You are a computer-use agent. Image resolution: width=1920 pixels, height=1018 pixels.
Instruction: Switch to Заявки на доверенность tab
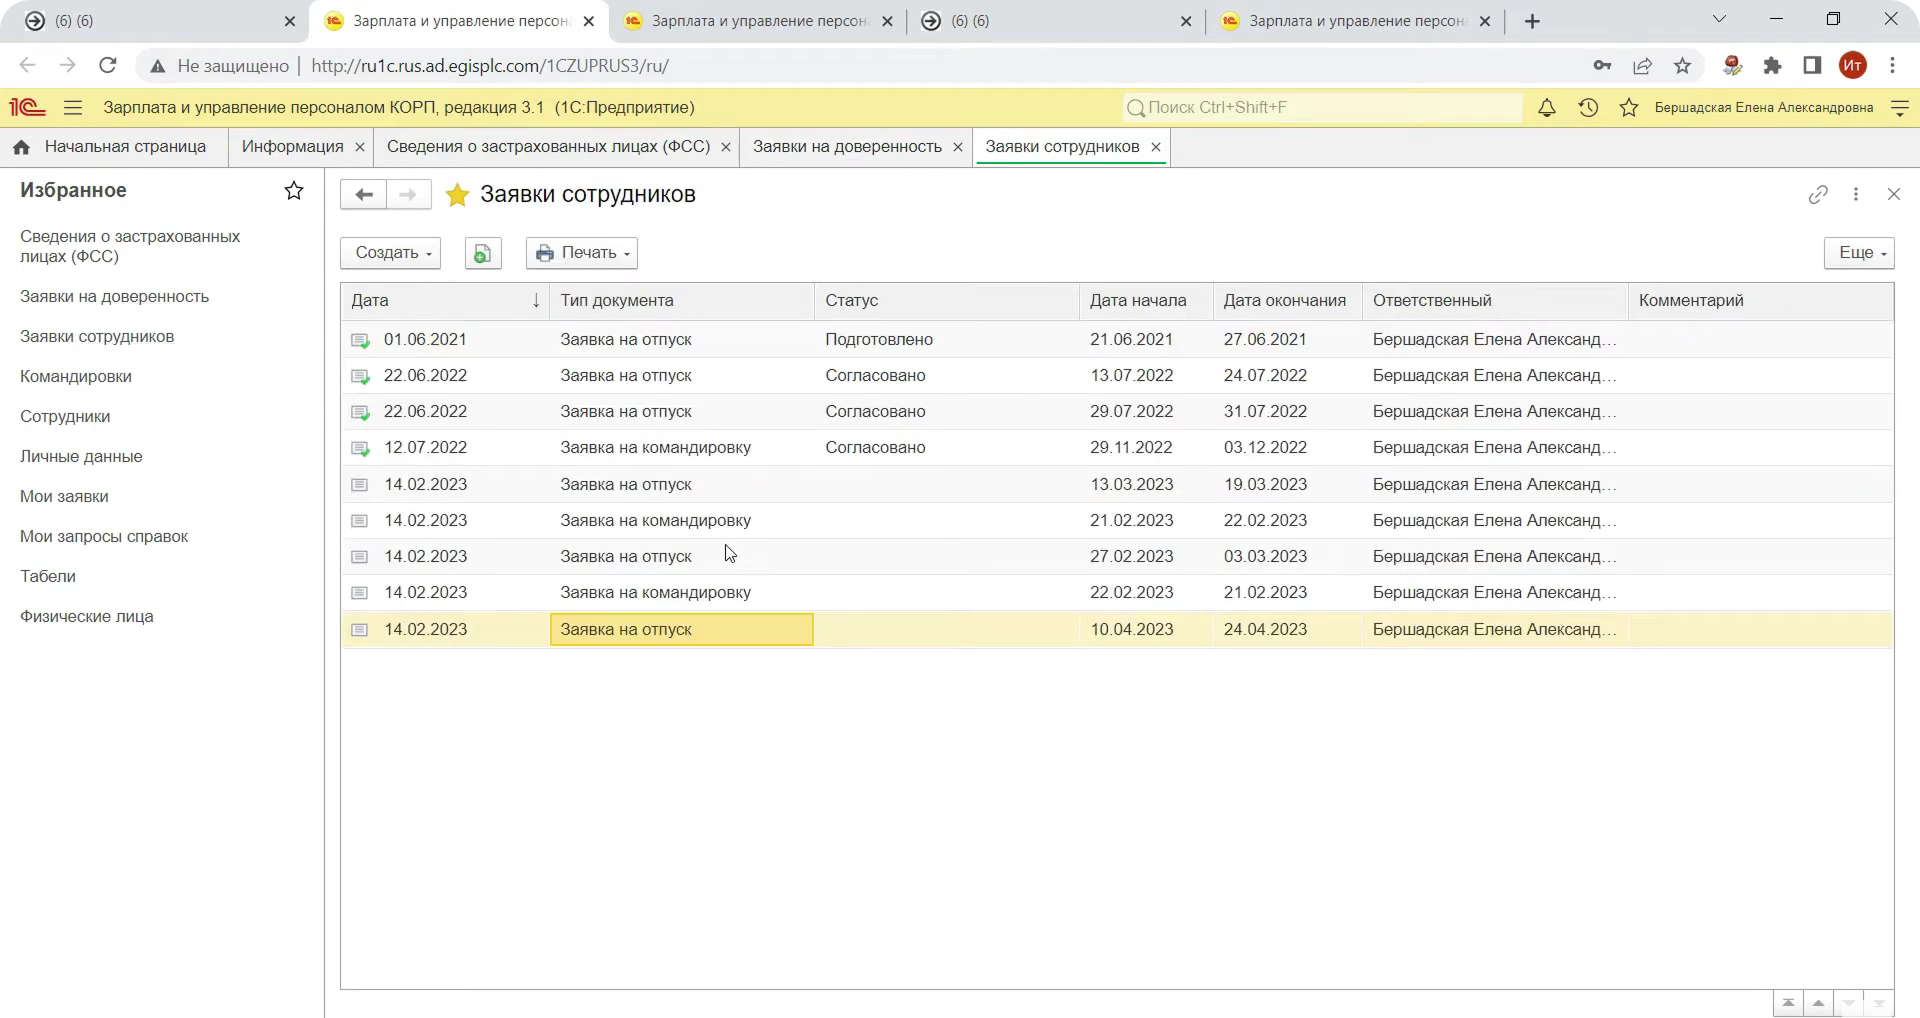(846, 147)
